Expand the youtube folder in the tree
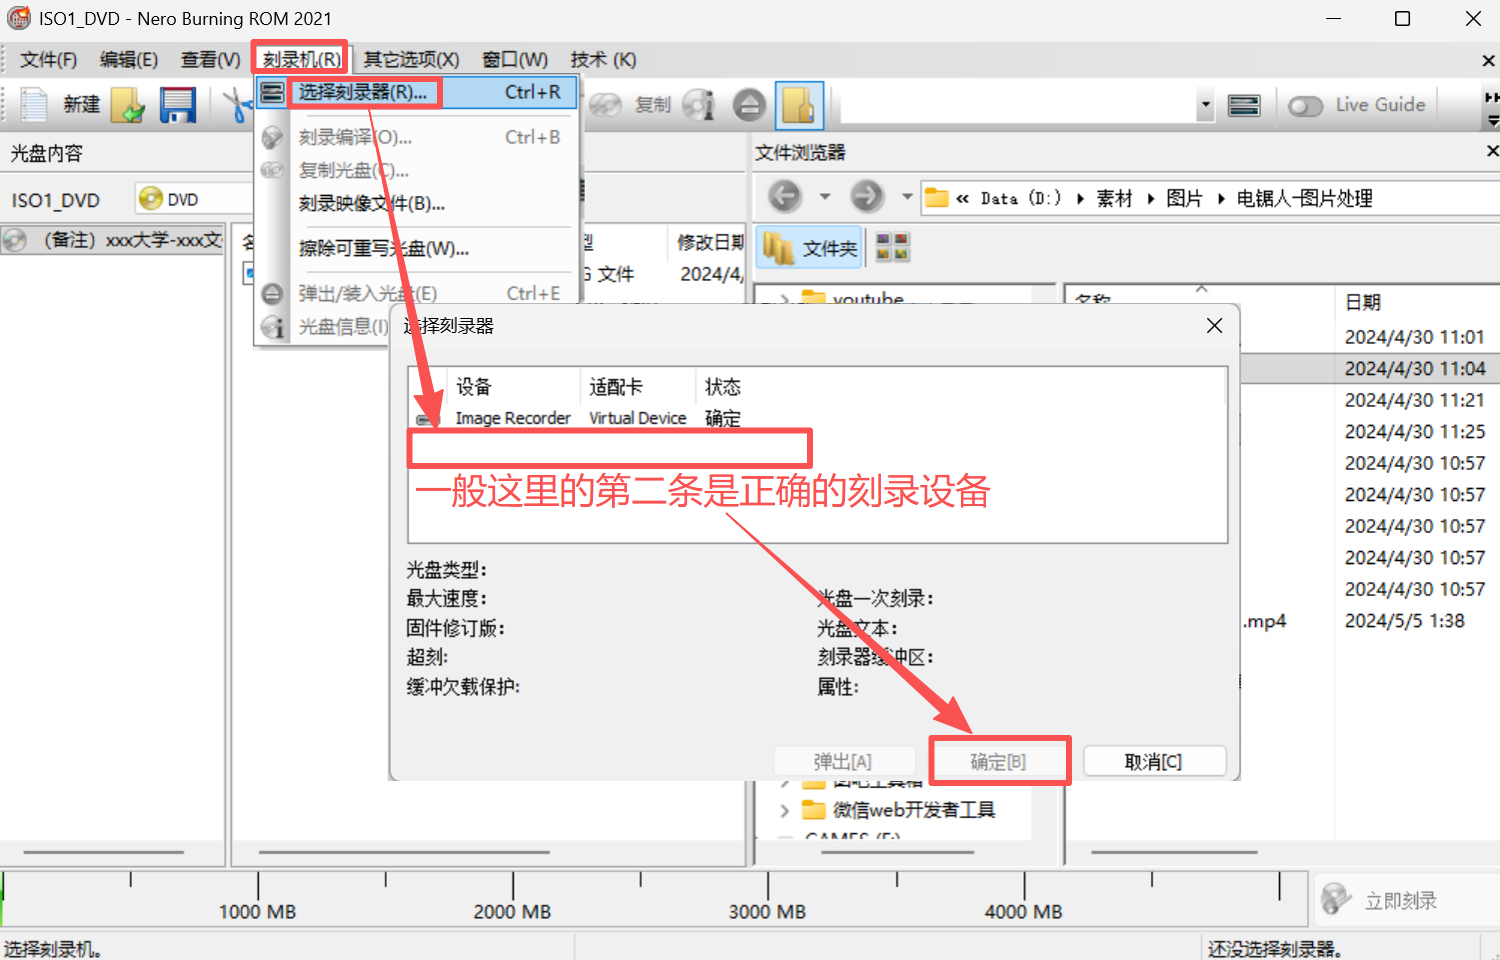 click(x=785, y=298)
